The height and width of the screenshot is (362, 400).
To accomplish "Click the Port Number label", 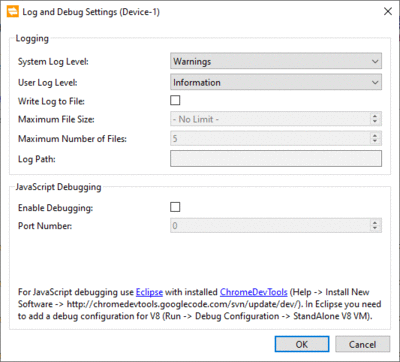I will click(45, 226).
